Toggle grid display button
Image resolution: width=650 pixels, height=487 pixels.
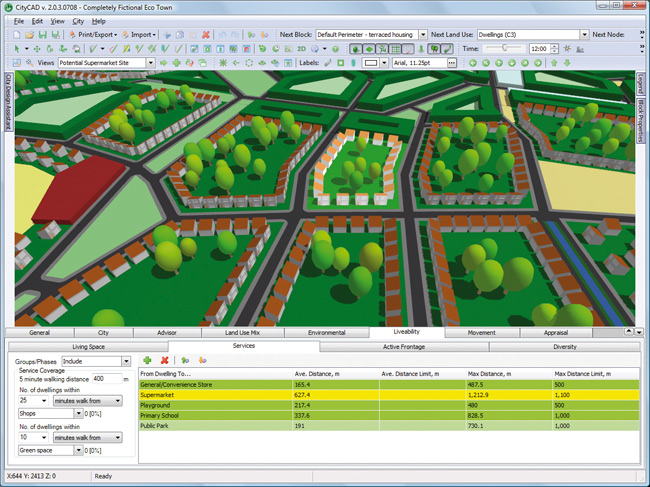(x=396, y=48)
